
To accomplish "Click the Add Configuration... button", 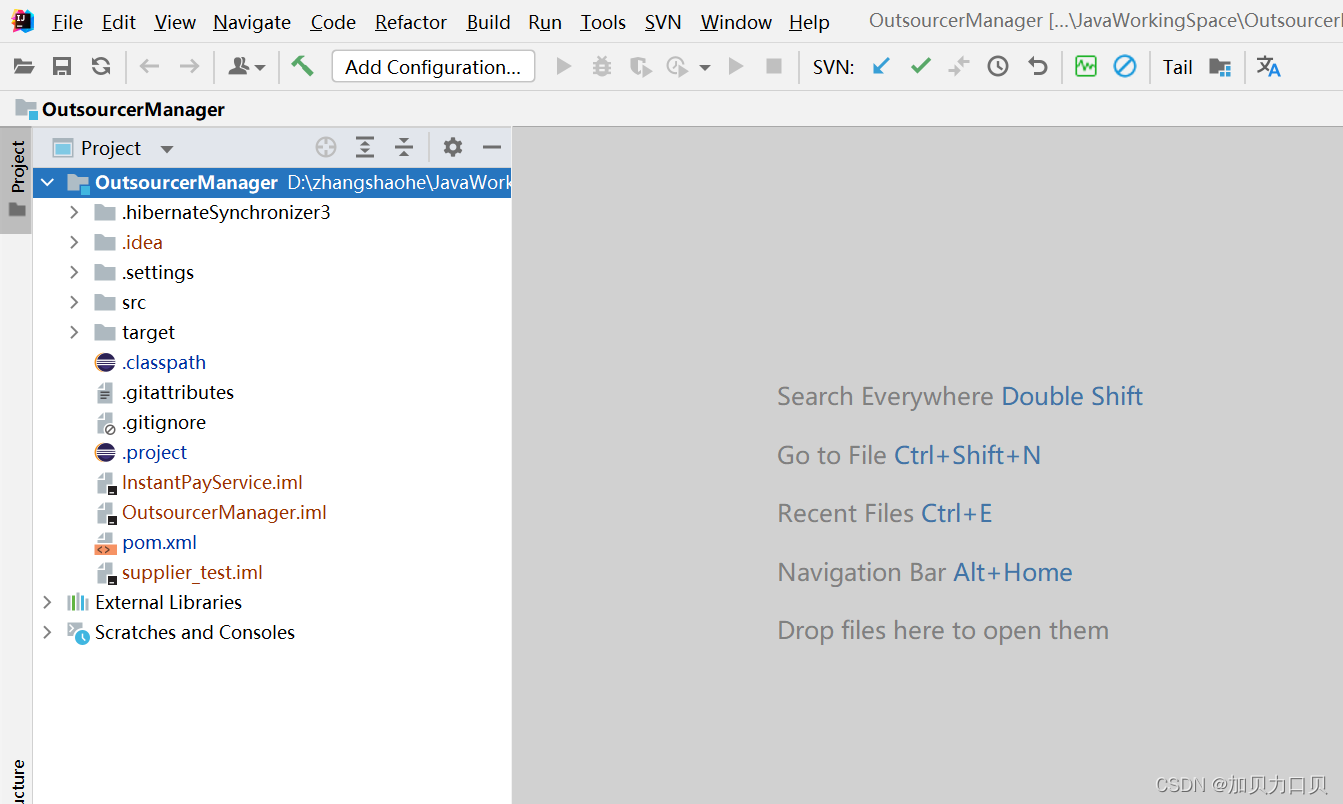I will [433, 67].
